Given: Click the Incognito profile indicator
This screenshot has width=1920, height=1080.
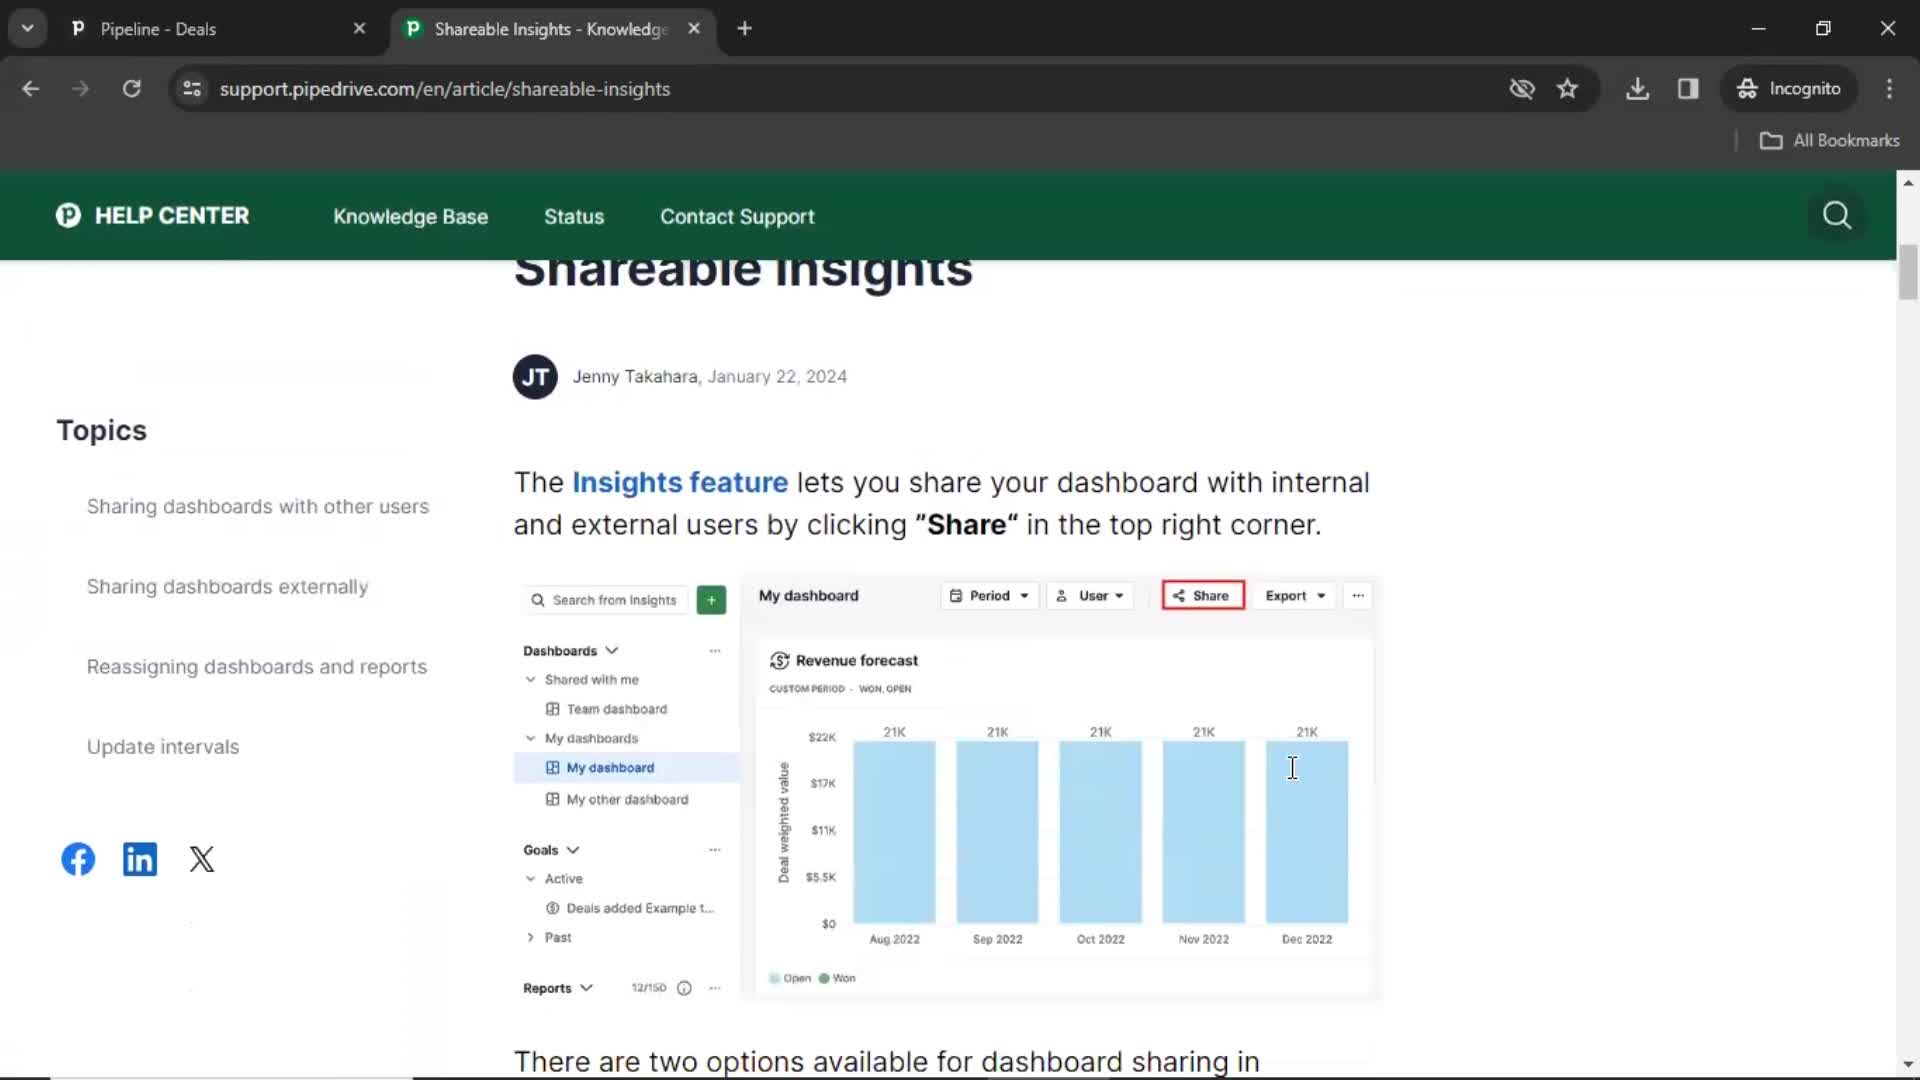Looking at the screenshot, I should tap(1789, 88).
